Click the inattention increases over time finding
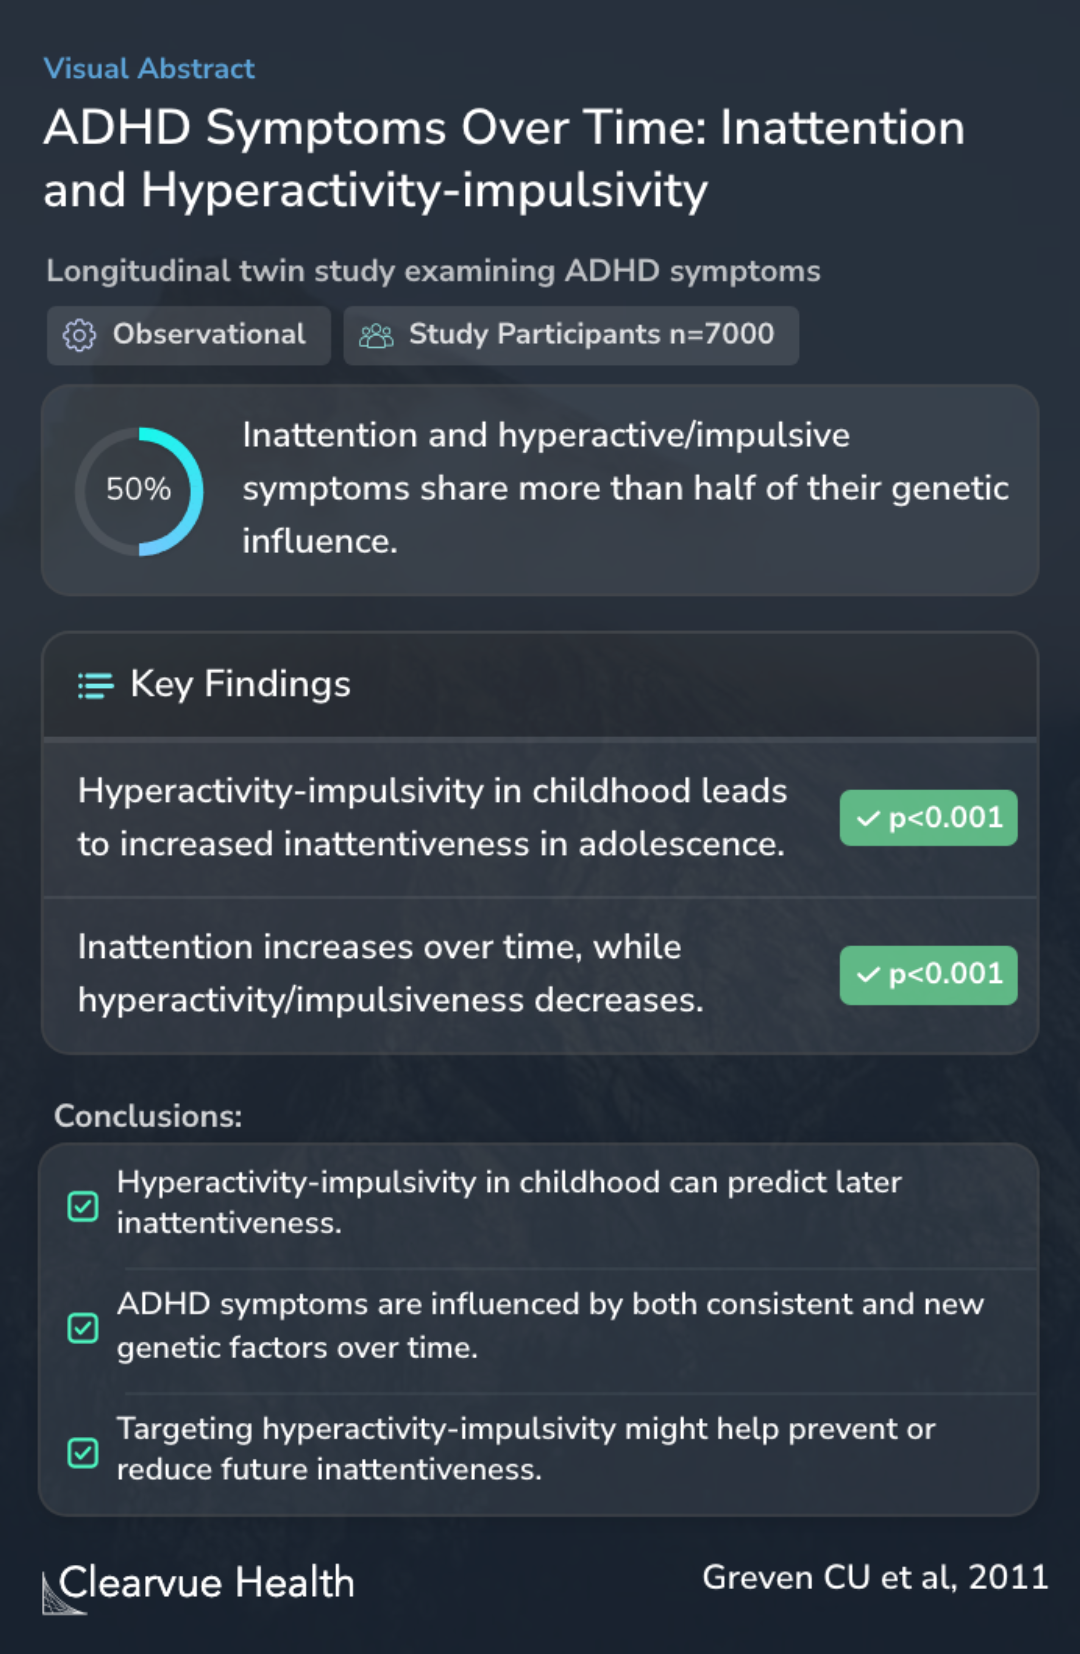1080x1654 pixels. [391, 973]
